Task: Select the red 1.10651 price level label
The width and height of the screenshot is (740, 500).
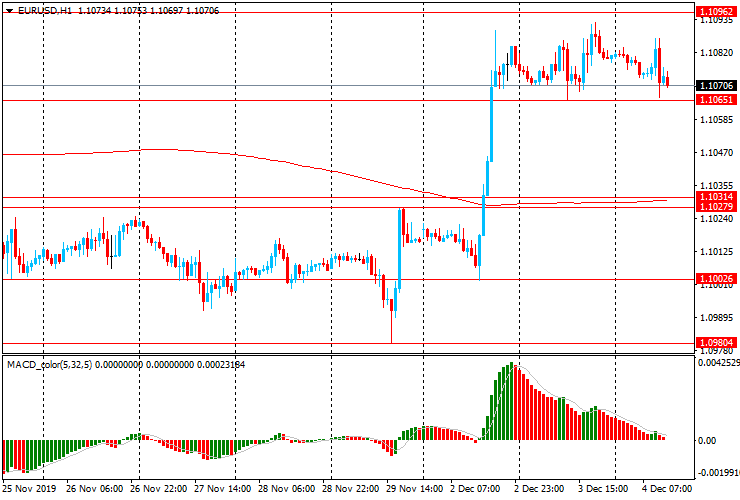Action: tap(716, 100)
